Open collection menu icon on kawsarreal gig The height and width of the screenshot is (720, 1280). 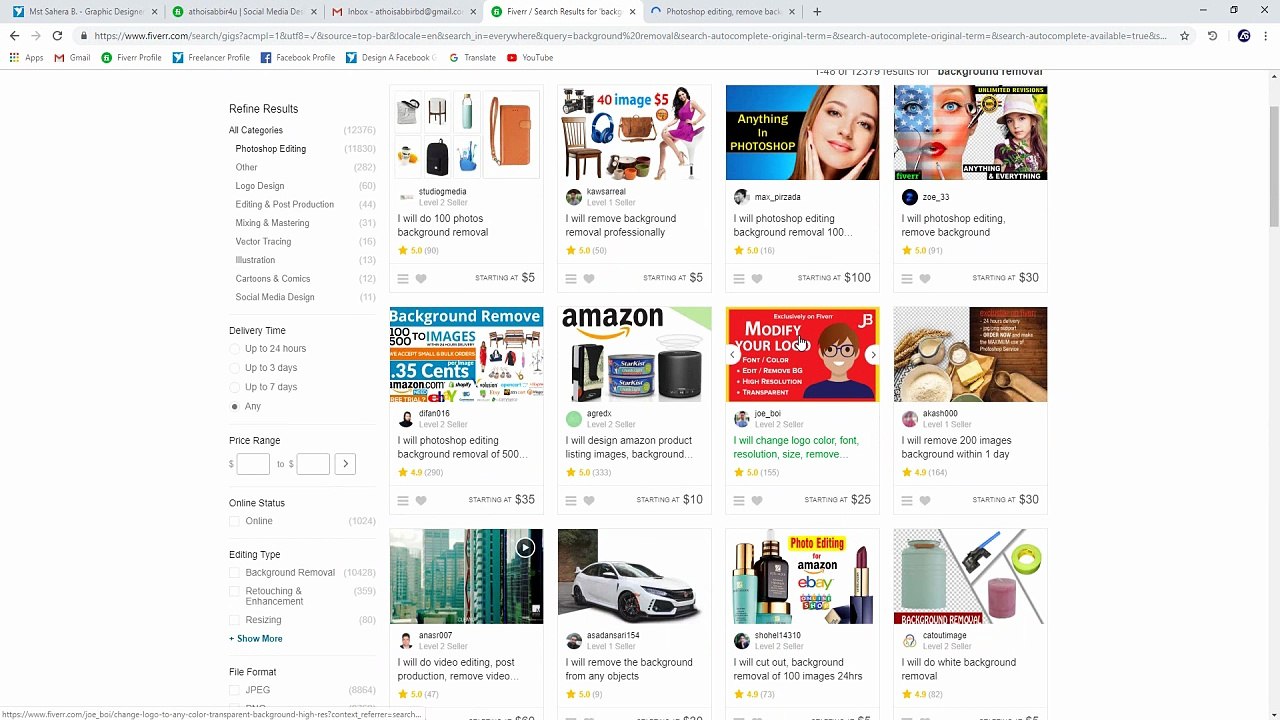571,279
